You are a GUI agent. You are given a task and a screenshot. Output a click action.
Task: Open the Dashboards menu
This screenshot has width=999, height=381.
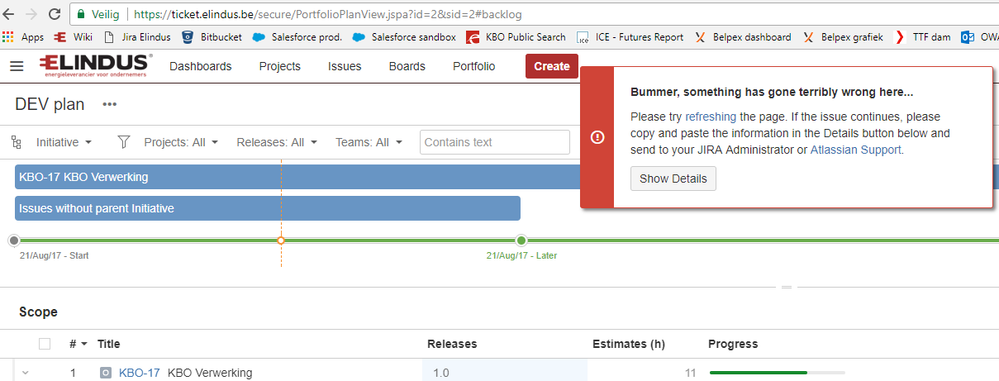(x=200, y=66)
